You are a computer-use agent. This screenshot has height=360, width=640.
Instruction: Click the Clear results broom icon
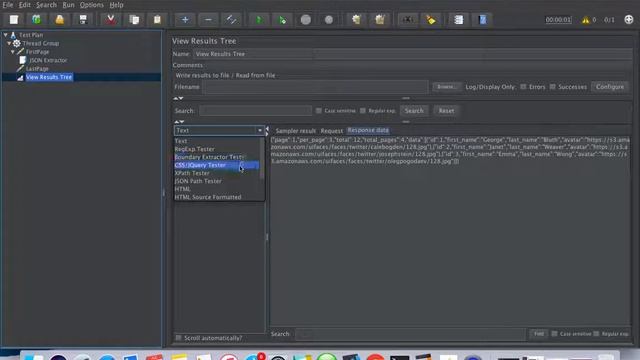[356, 20]
